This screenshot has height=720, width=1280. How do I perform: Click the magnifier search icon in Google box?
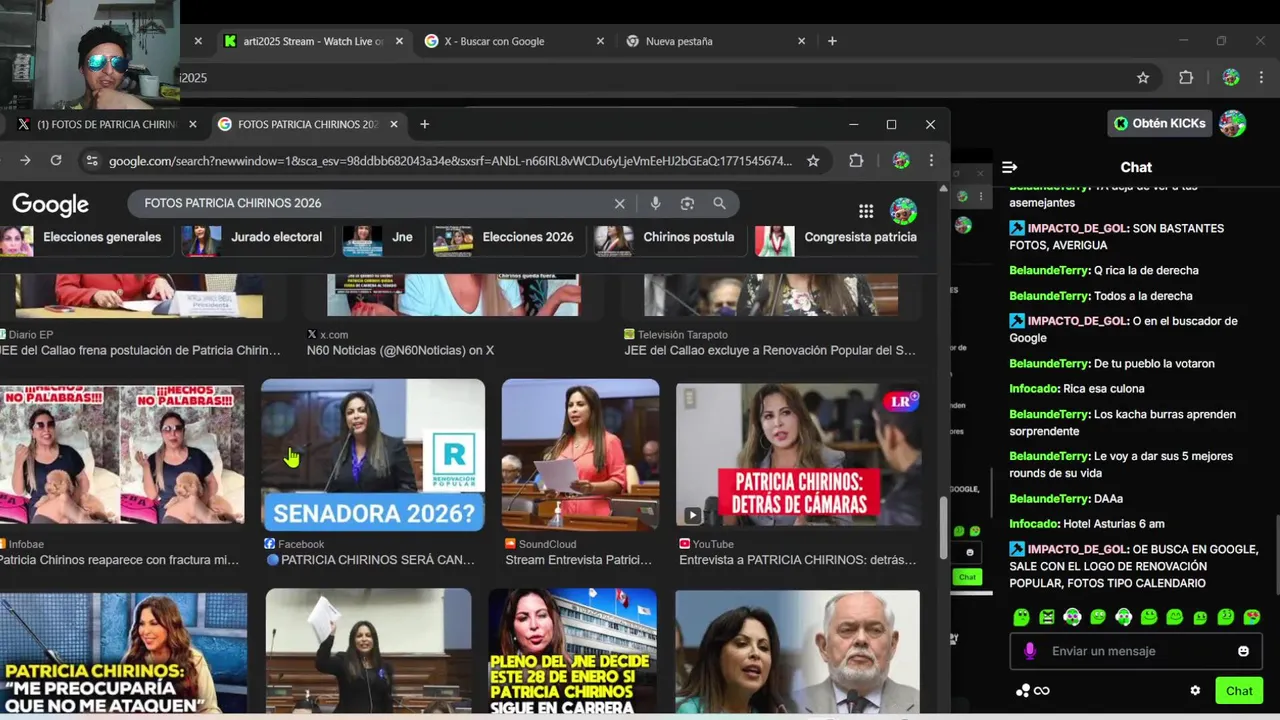(719, 203)
